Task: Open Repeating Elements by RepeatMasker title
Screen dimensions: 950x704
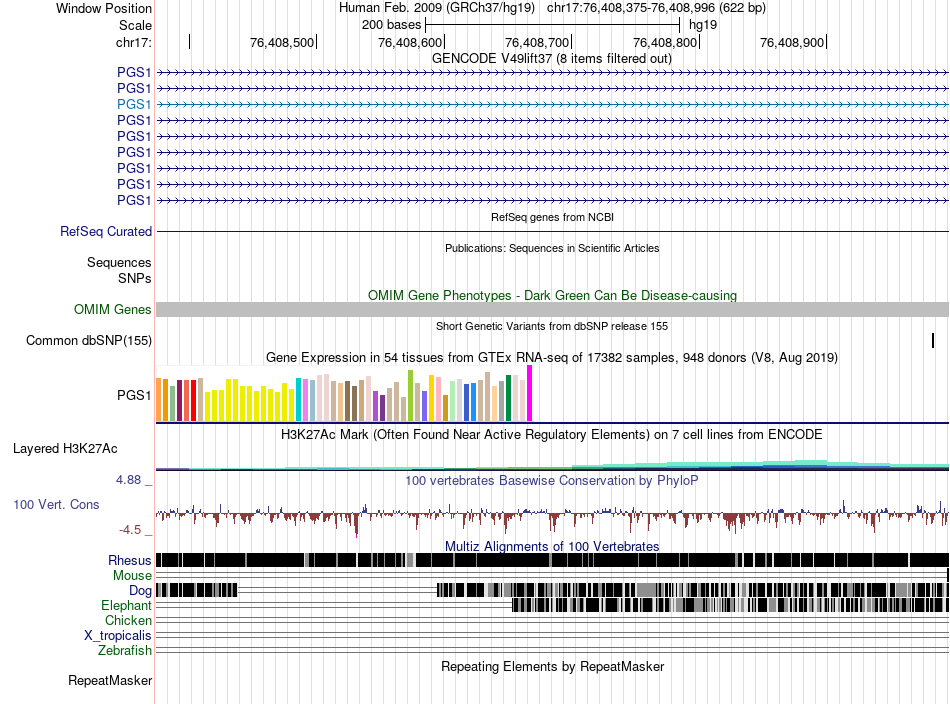Action: [552, 667]
